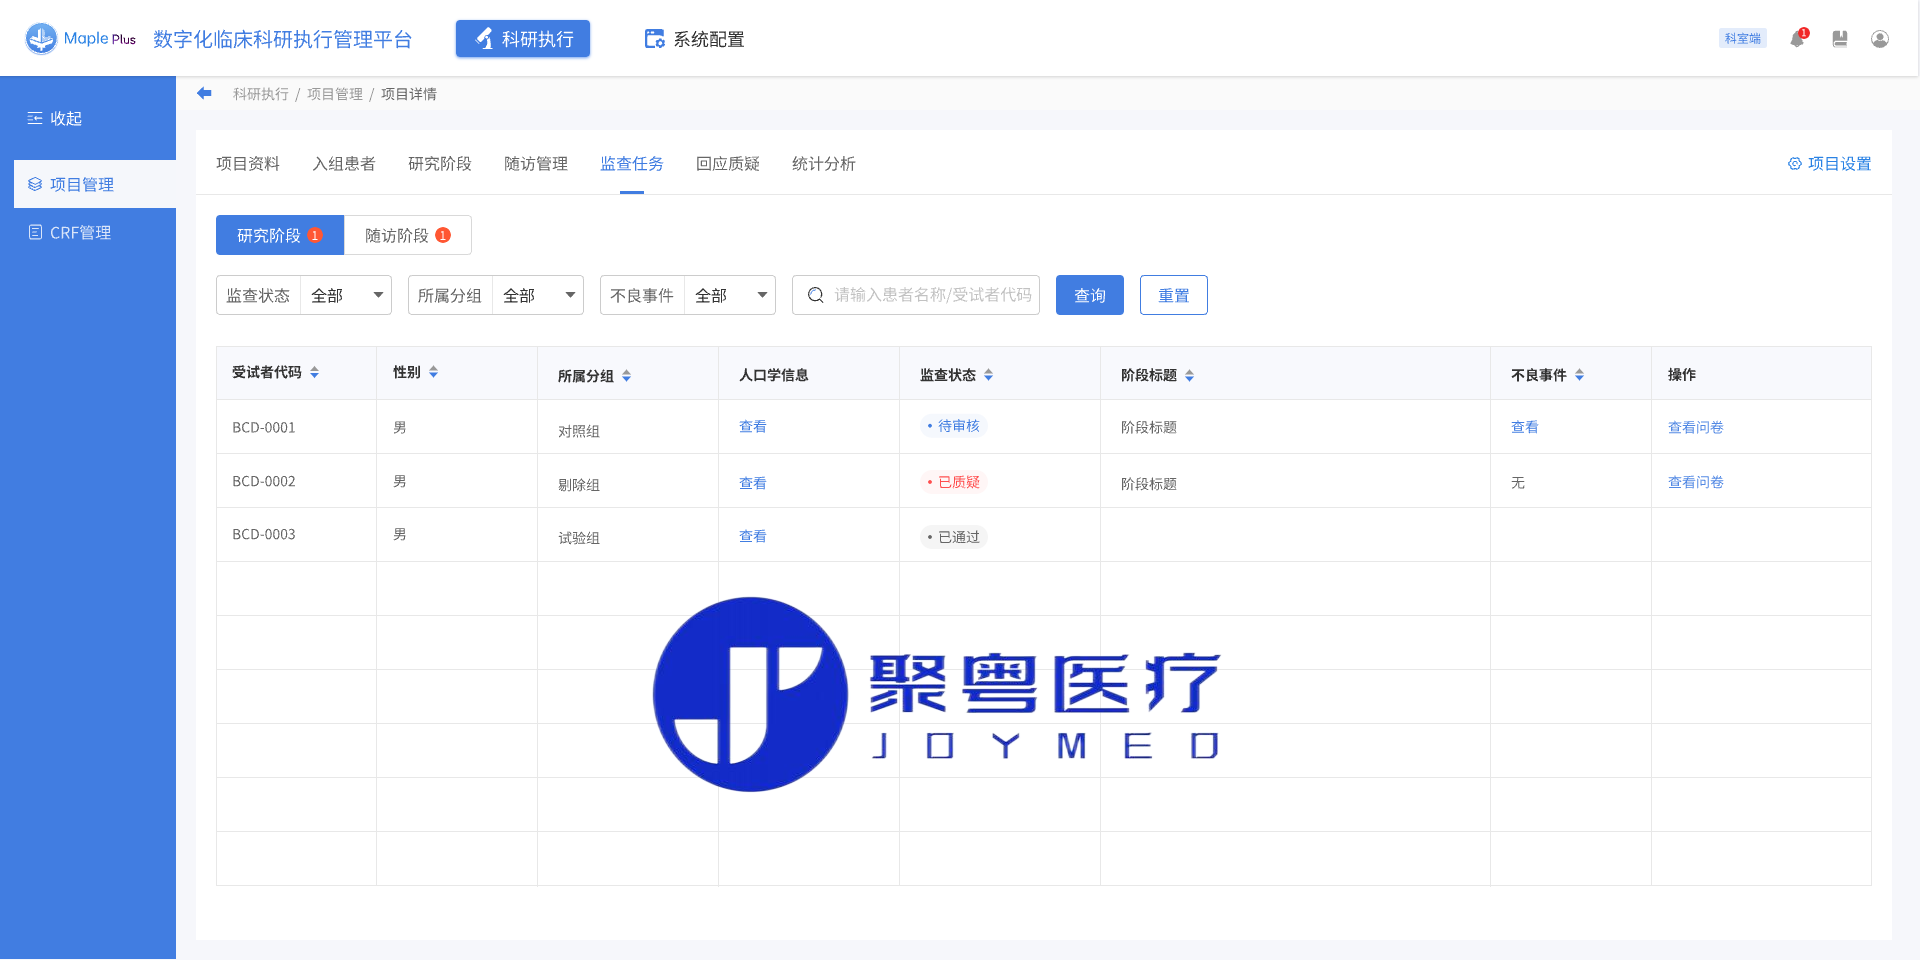View questionnaire for BCD-0001 via 查看问卷
This screenshot has width=1920, height=960.
[x=1695, y=427]
